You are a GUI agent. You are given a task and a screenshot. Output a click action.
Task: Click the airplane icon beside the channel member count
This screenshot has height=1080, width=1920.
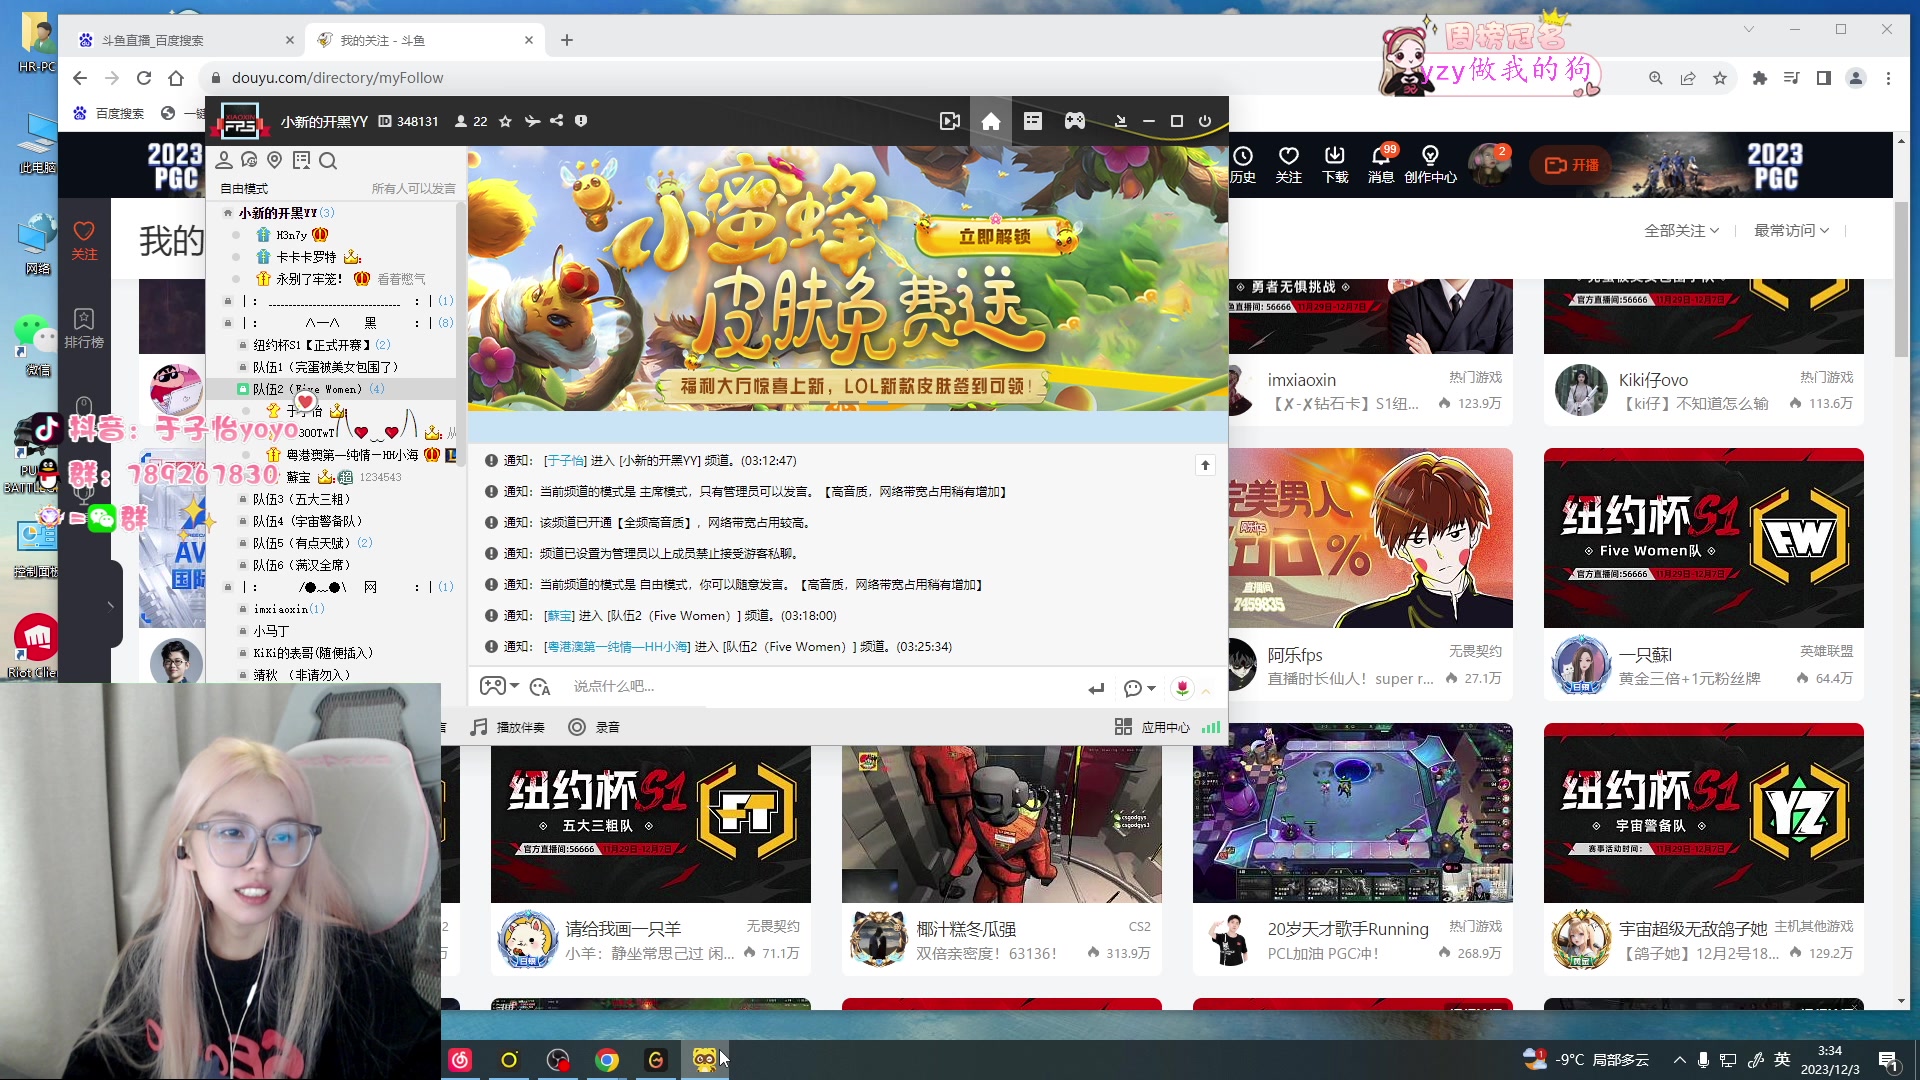[532, 121]
